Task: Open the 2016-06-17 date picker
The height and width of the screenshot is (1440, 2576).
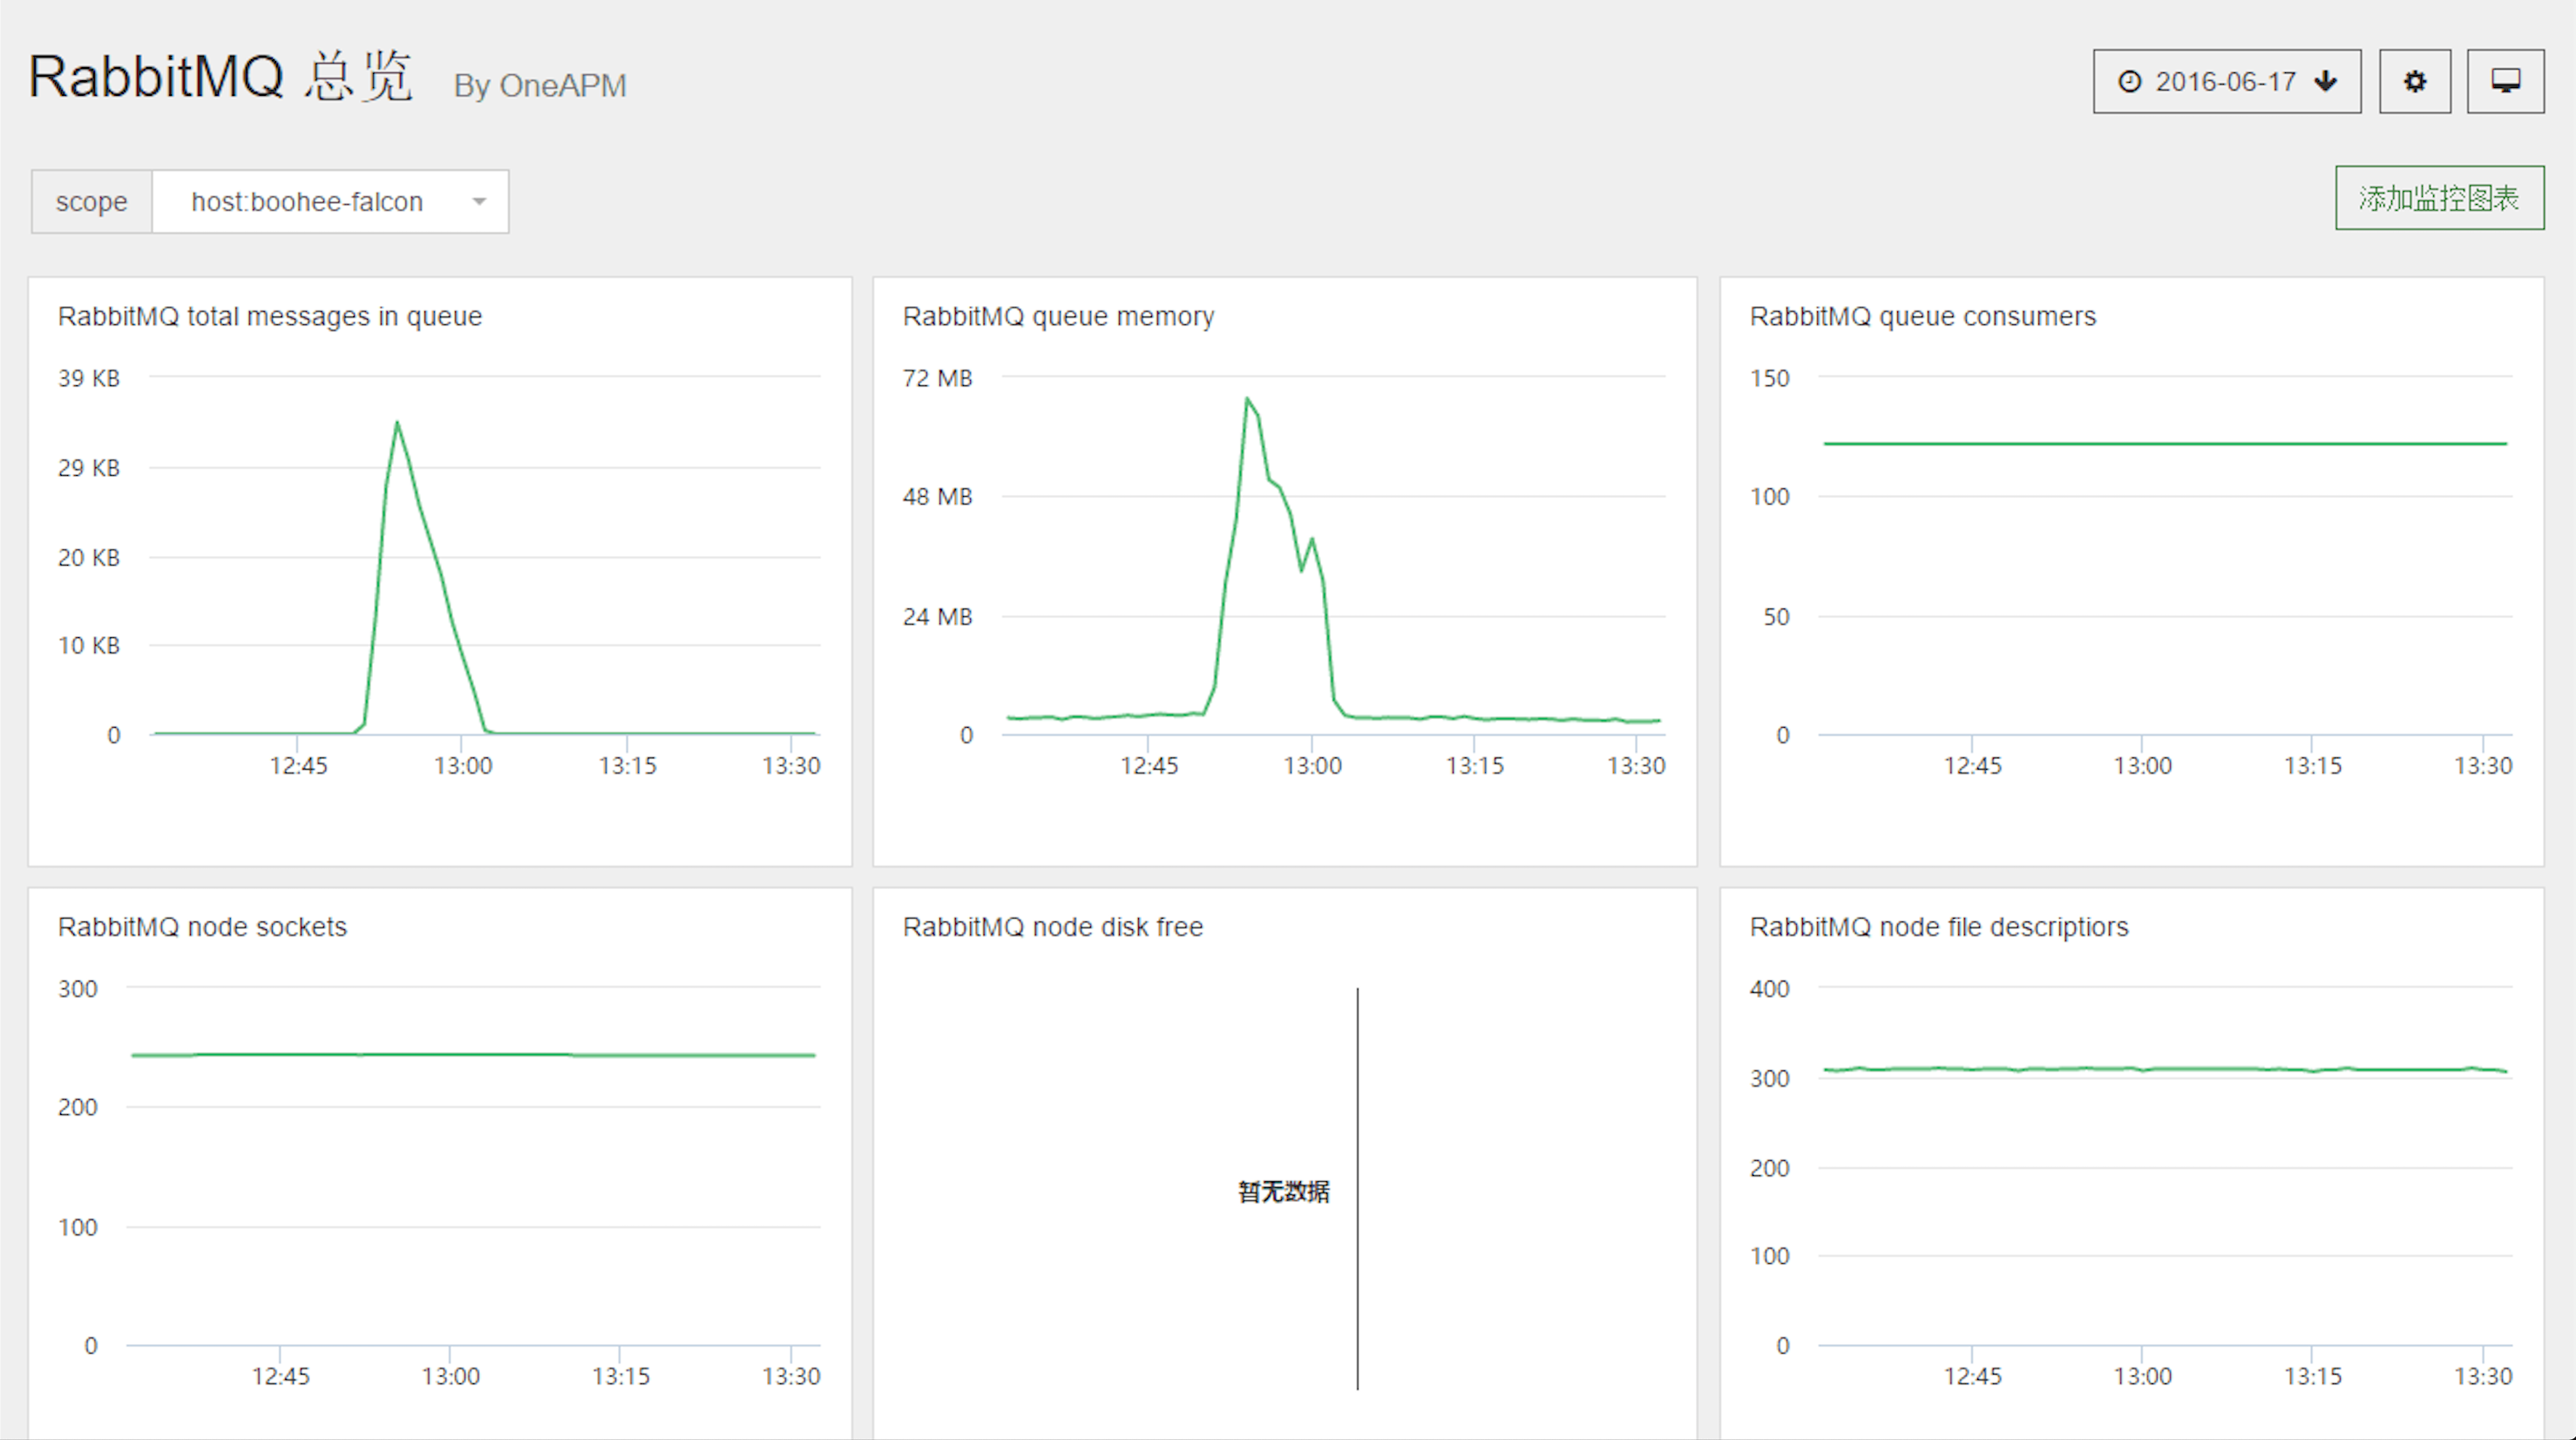Action: pos(2227,81)
